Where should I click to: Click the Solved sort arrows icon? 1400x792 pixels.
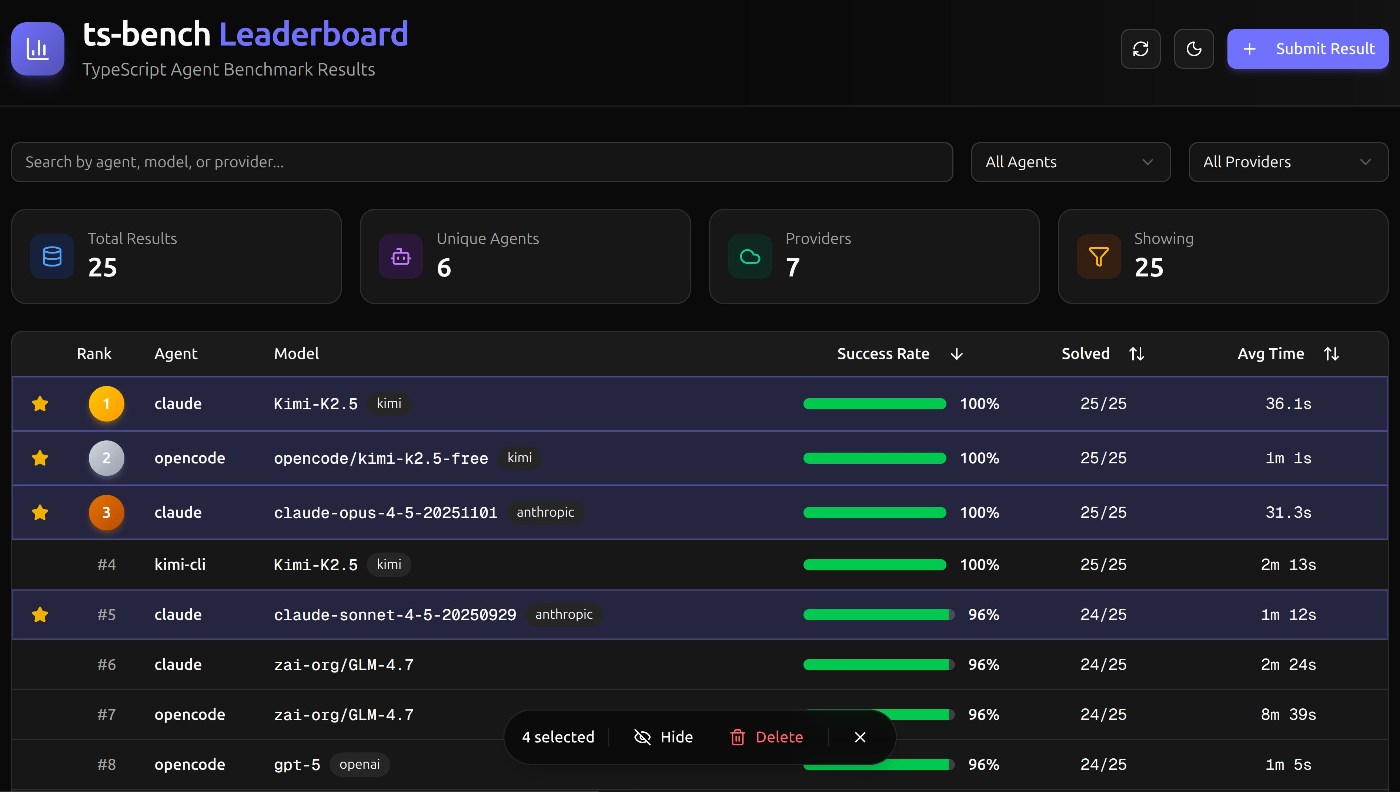[x=1137, y=354]
